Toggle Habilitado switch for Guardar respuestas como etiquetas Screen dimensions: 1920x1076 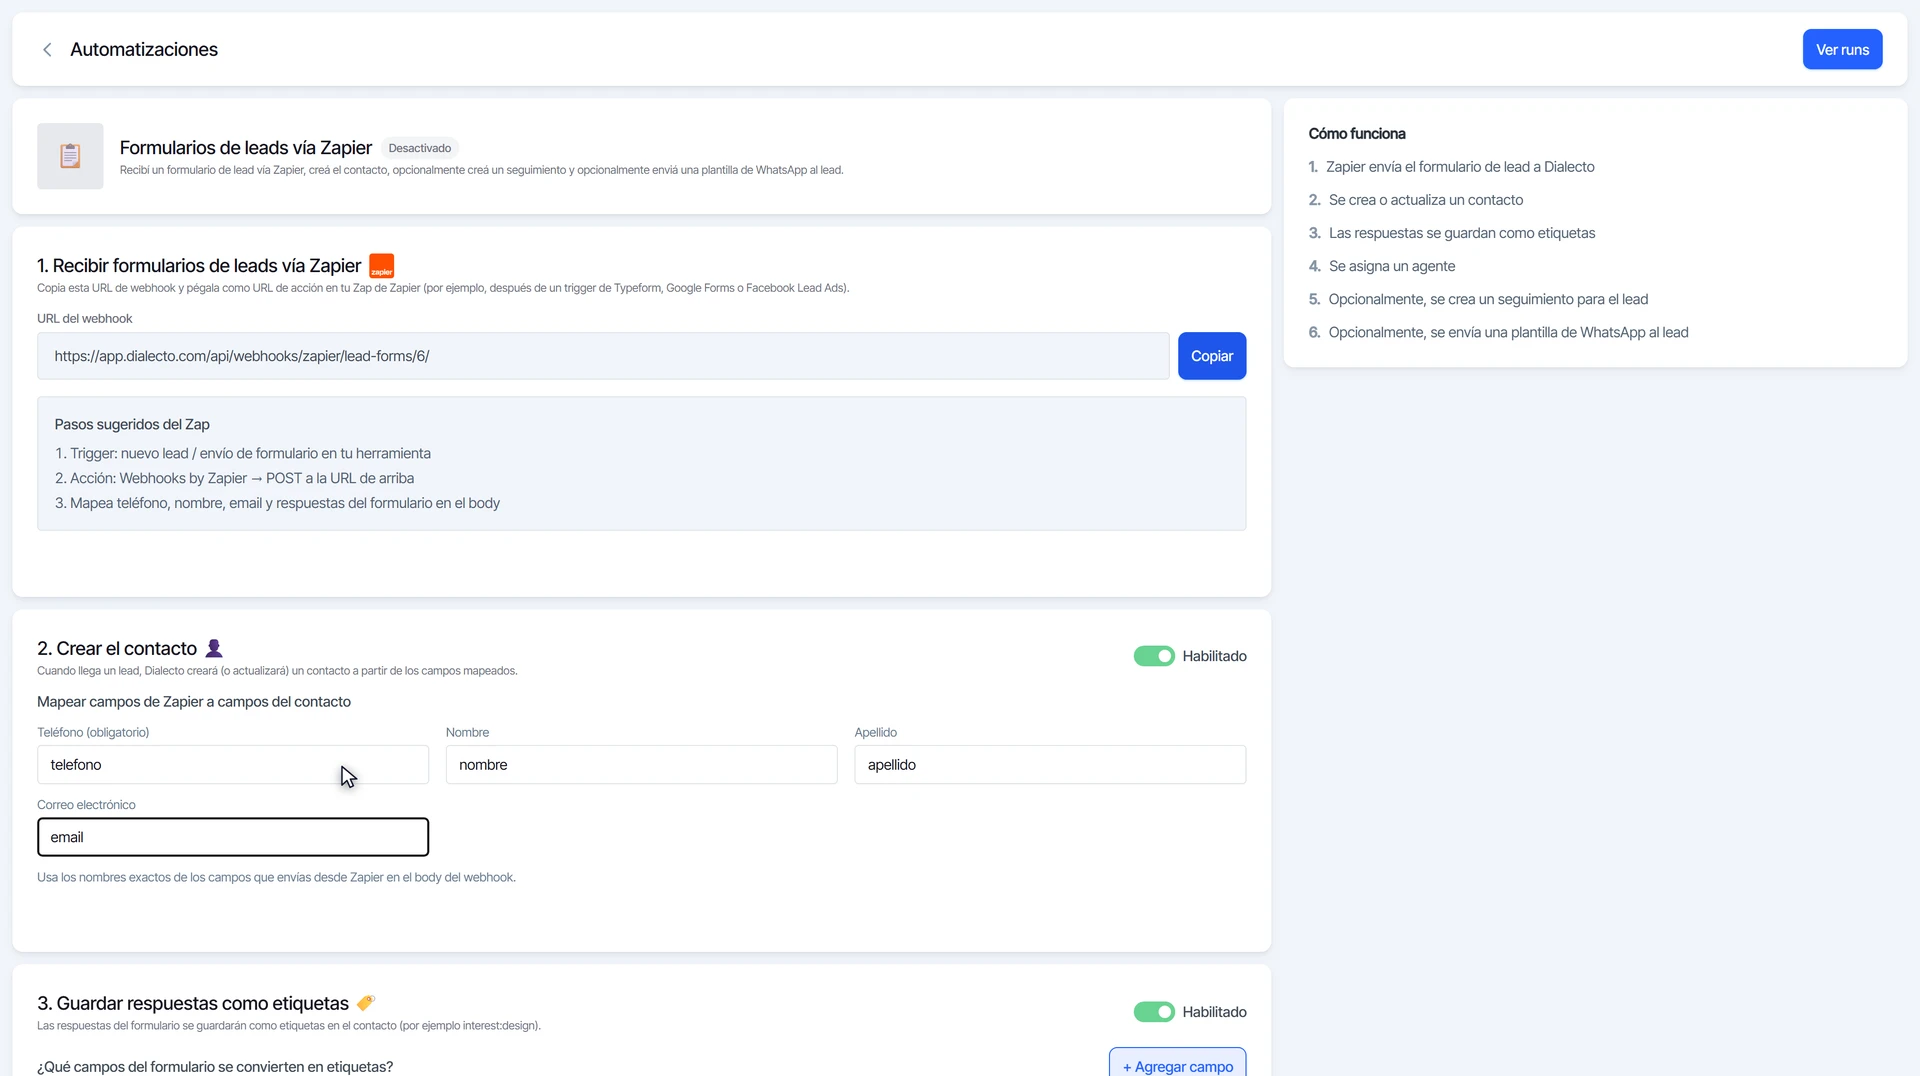(1154, 1012)
